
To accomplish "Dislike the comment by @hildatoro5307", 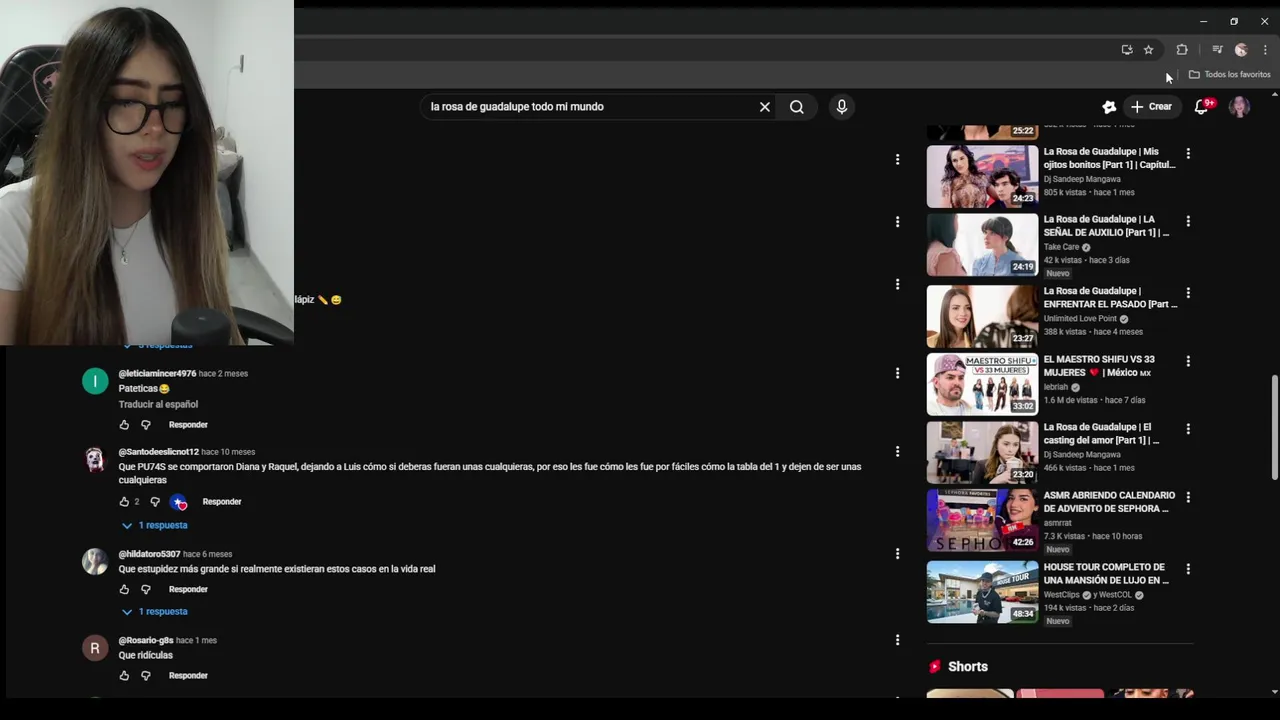I will [145, 590].
